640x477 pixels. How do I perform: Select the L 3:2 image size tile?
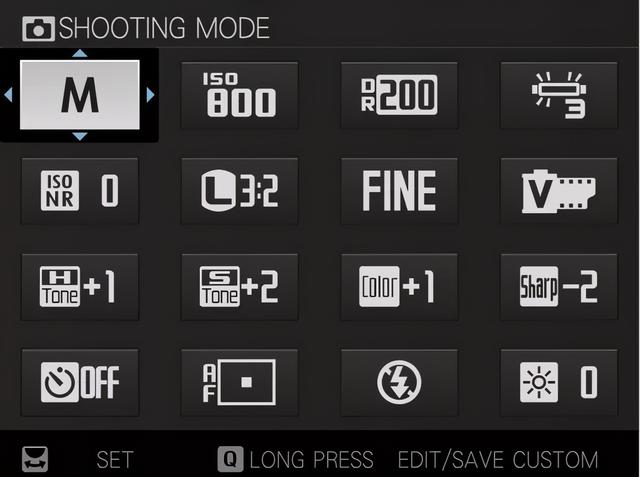(240, 191)
